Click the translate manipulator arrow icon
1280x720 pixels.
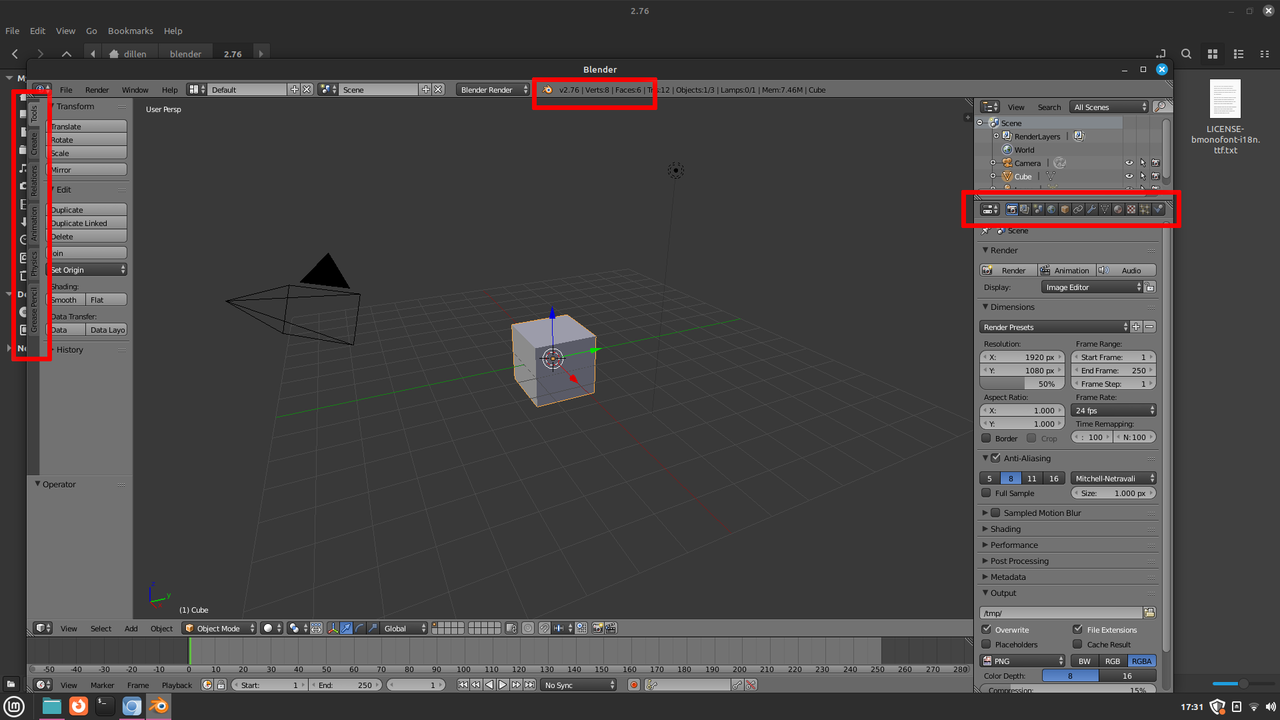point(346,628)
